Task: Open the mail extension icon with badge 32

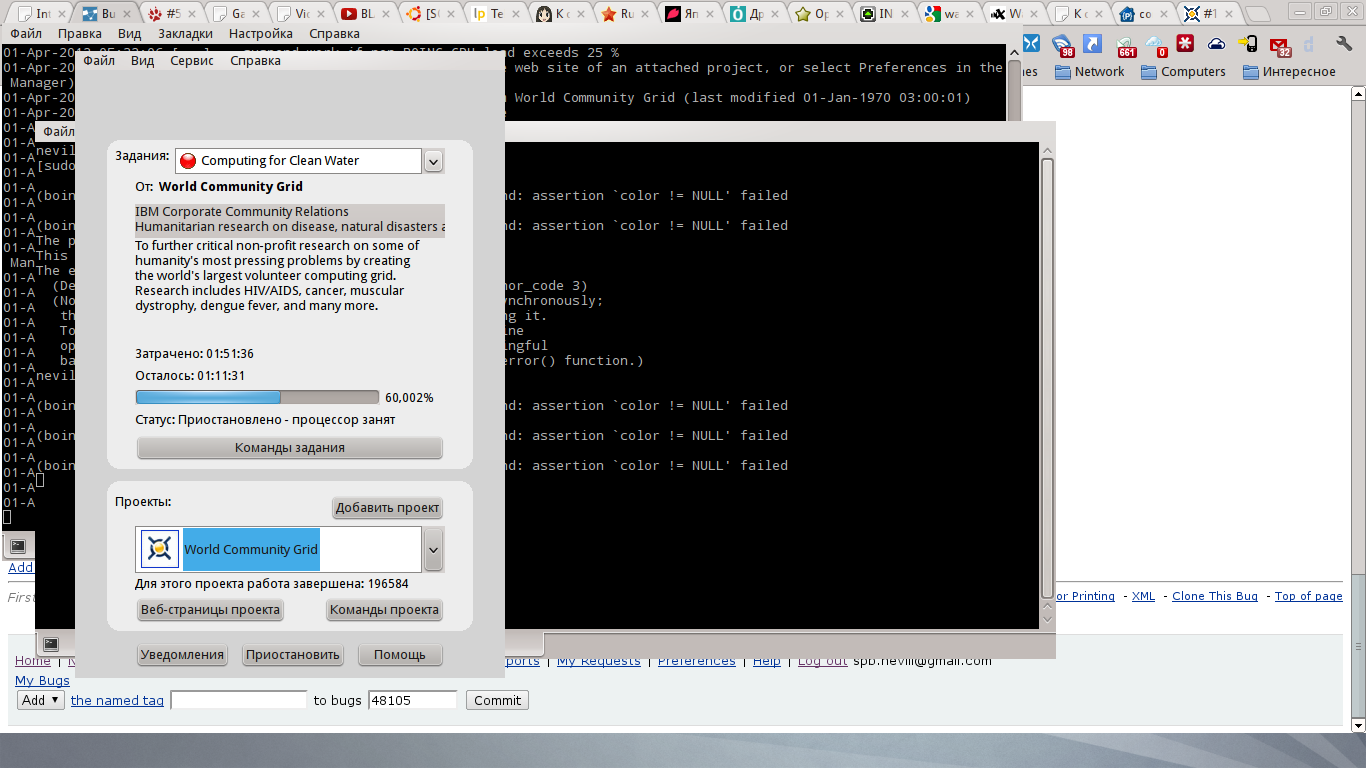Action: [1279, 45]
